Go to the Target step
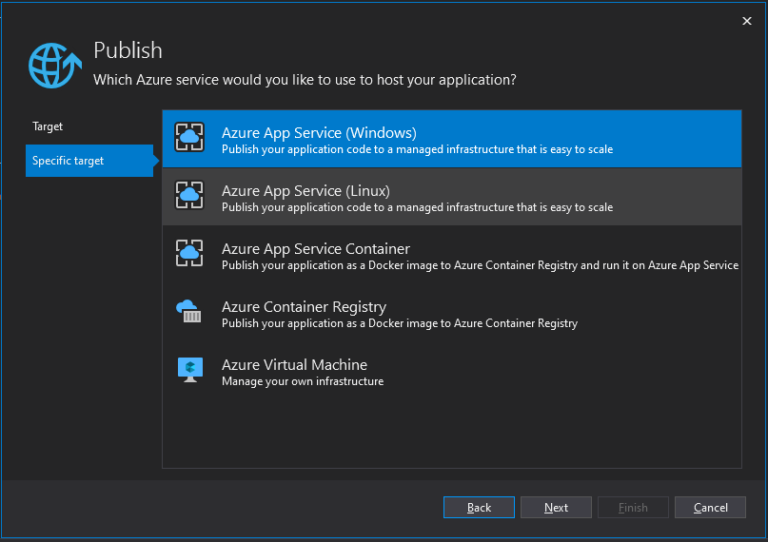The width and height of the screenshot is (768, 542). 48,126
